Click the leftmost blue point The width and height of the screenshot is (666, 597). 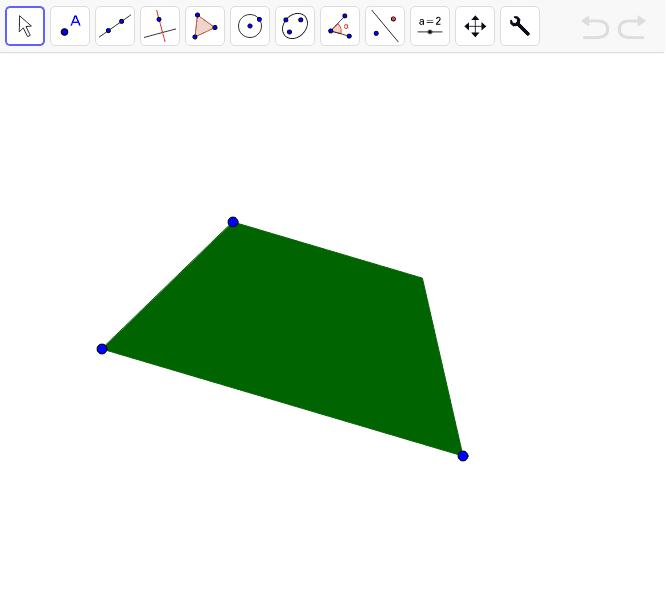click(x=102, y=349)
